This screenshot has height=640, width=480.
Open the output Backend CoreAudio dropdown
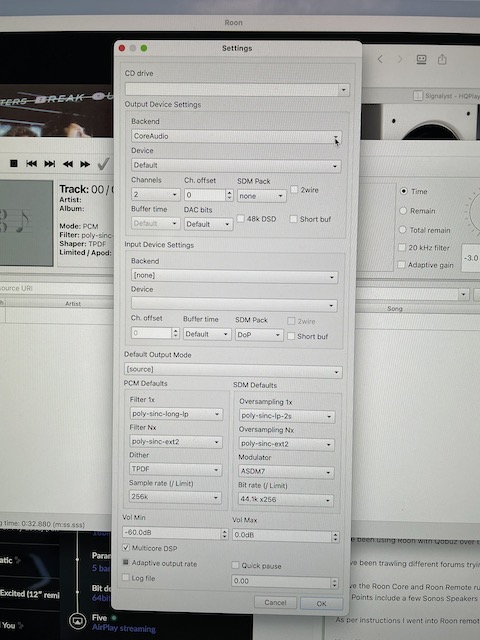tap(236, 136)
